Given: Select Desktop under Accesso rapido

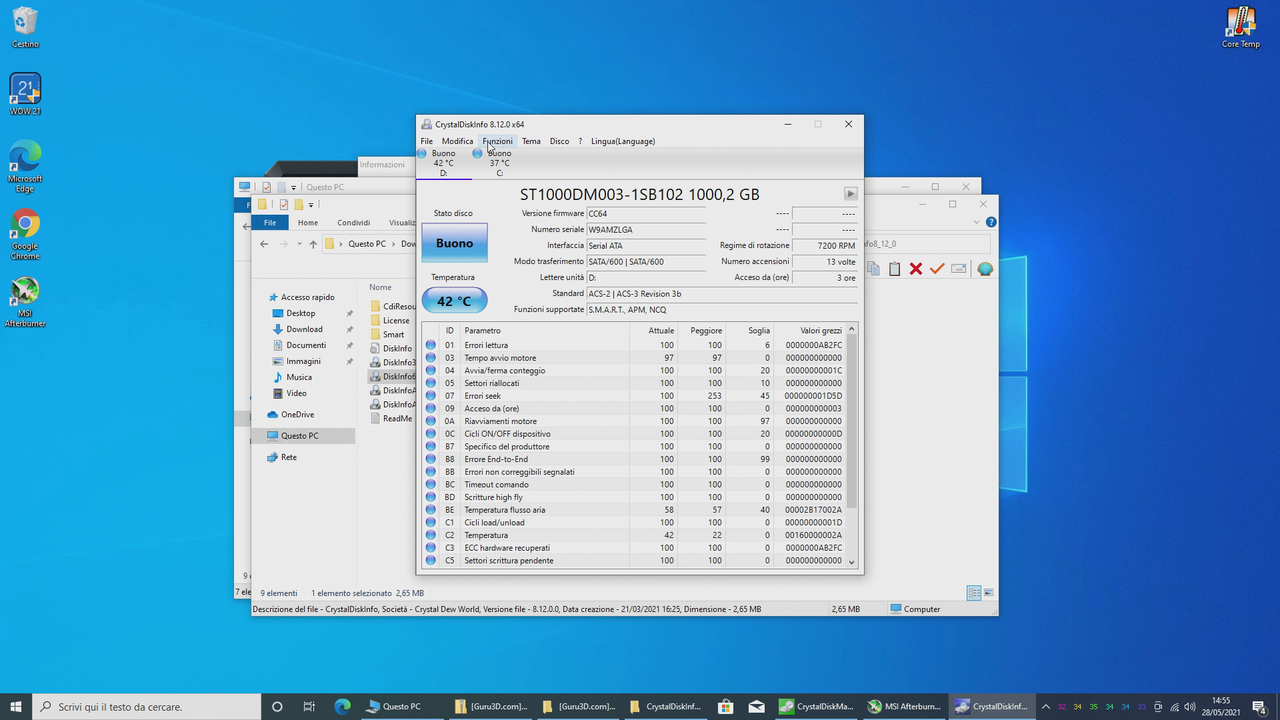Looking at the screenshot, I should pos(300,313).
